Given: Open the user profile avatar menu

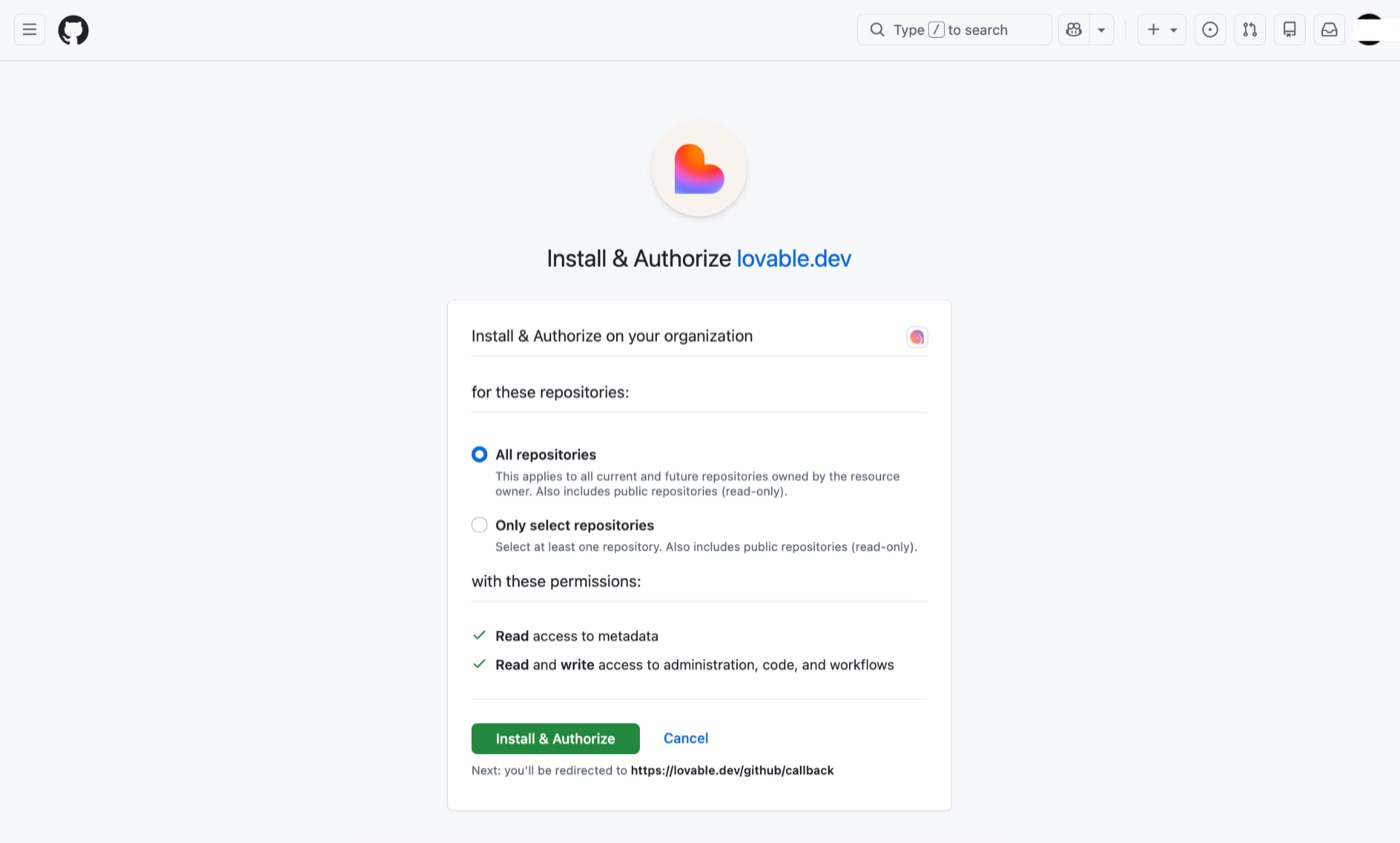Looking at the screenshot, I should [1369, 30].
